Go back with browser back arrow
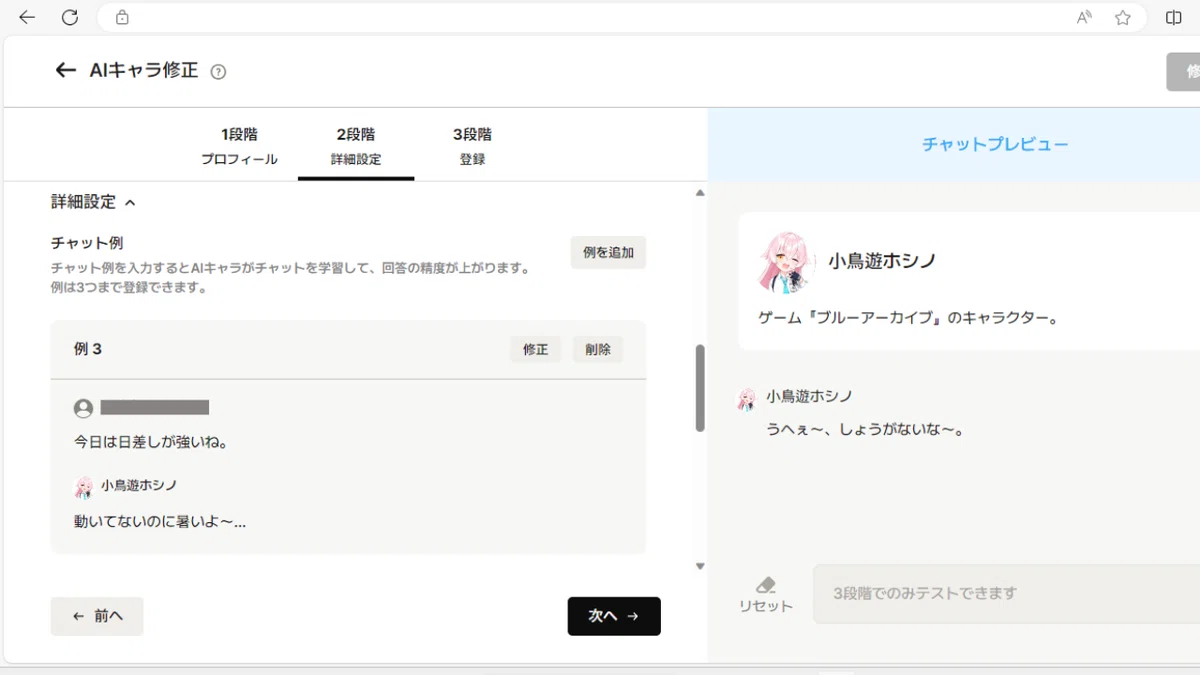Image resolution: width=1200 pixels, height=675 pixels. tap(27, 17)
